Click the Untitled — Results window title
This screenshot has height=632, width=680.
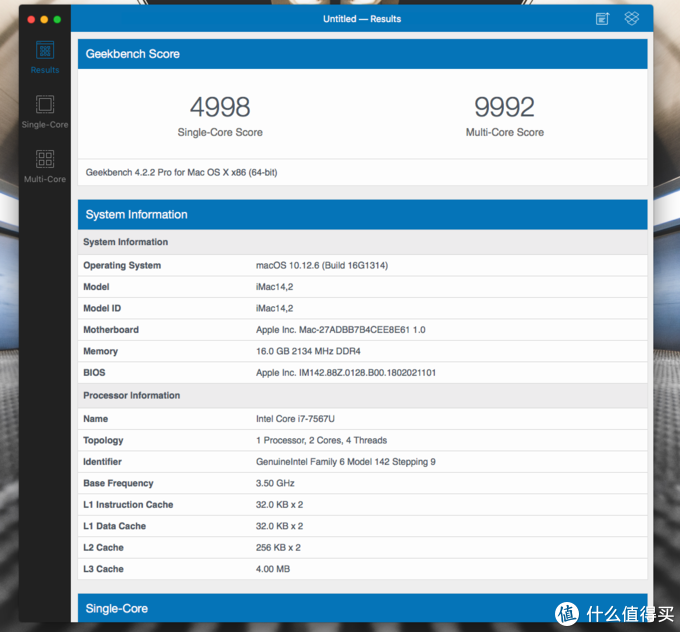pos(362,19)
